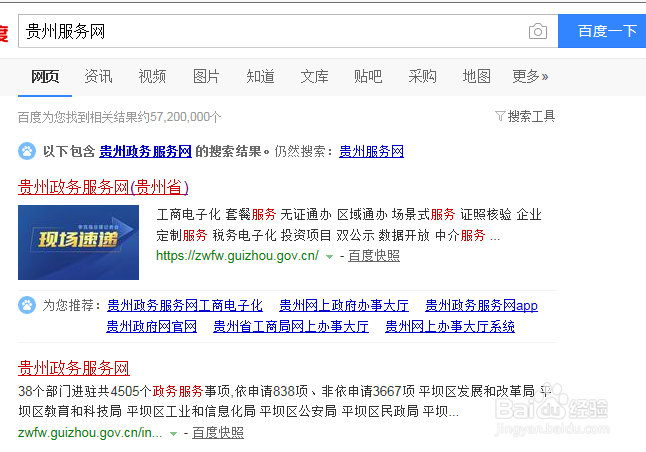Open the https://zwfw.guizhou.gov.cn/ URL
This screenshot has height=452, width=646.
(x=237, y=256)
